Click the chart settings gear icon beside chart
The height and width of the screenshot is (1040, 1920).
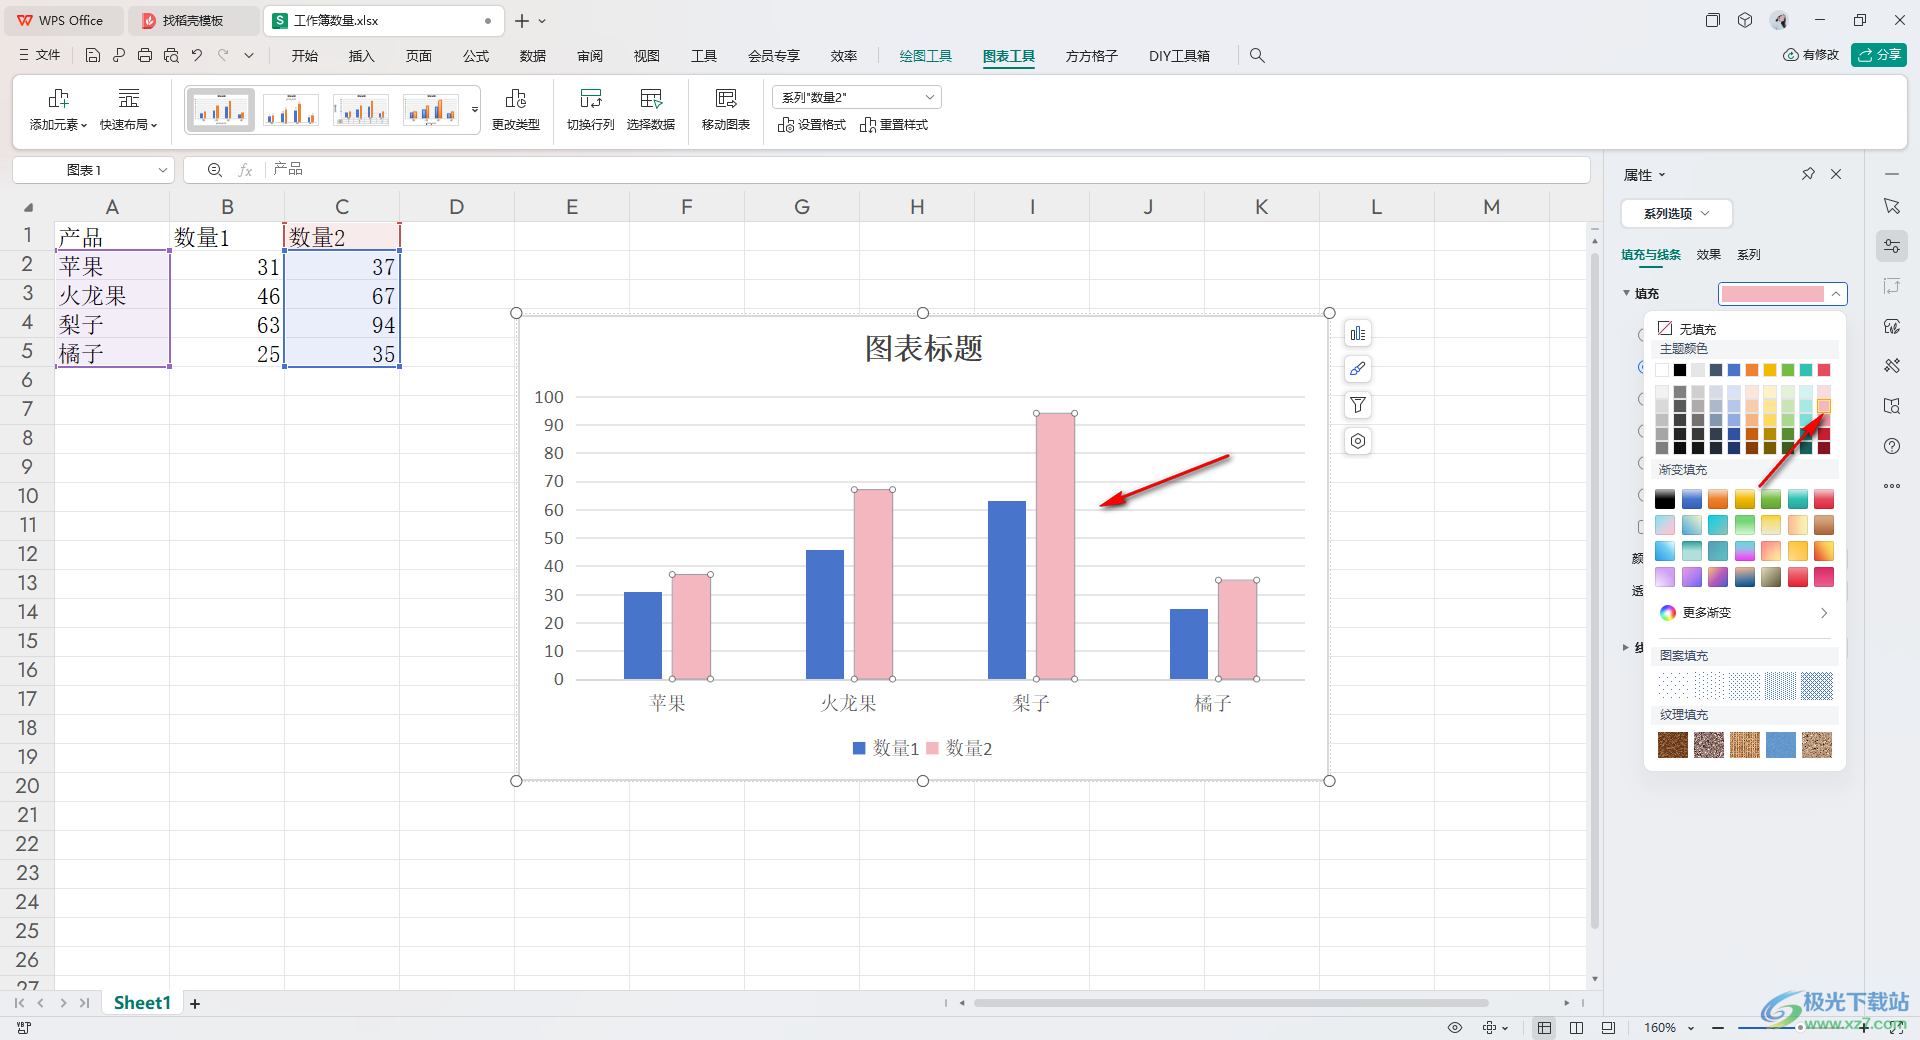(x=1357, y=441)
